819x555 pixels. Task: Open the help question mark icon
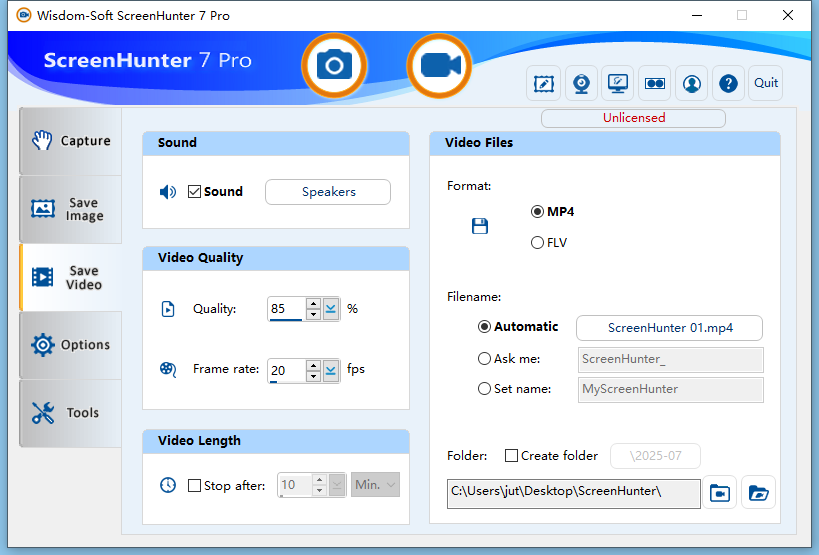pyautogui.click(x=728, y=84)
